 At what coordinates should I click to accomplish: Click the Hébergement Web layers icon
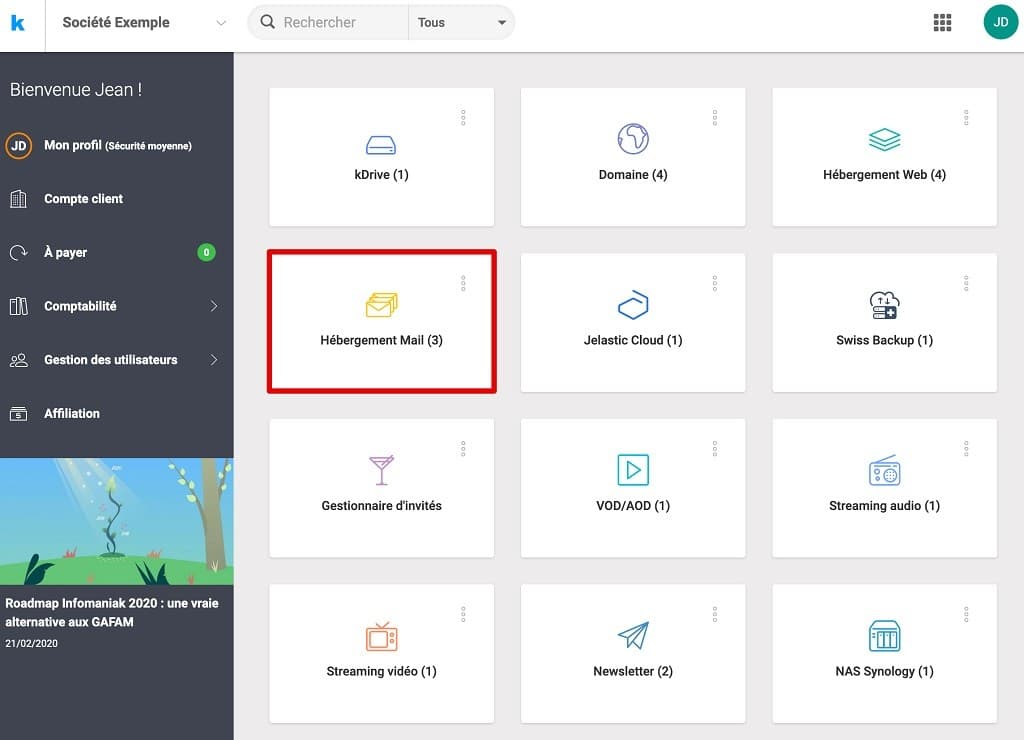tap(884, 140)
